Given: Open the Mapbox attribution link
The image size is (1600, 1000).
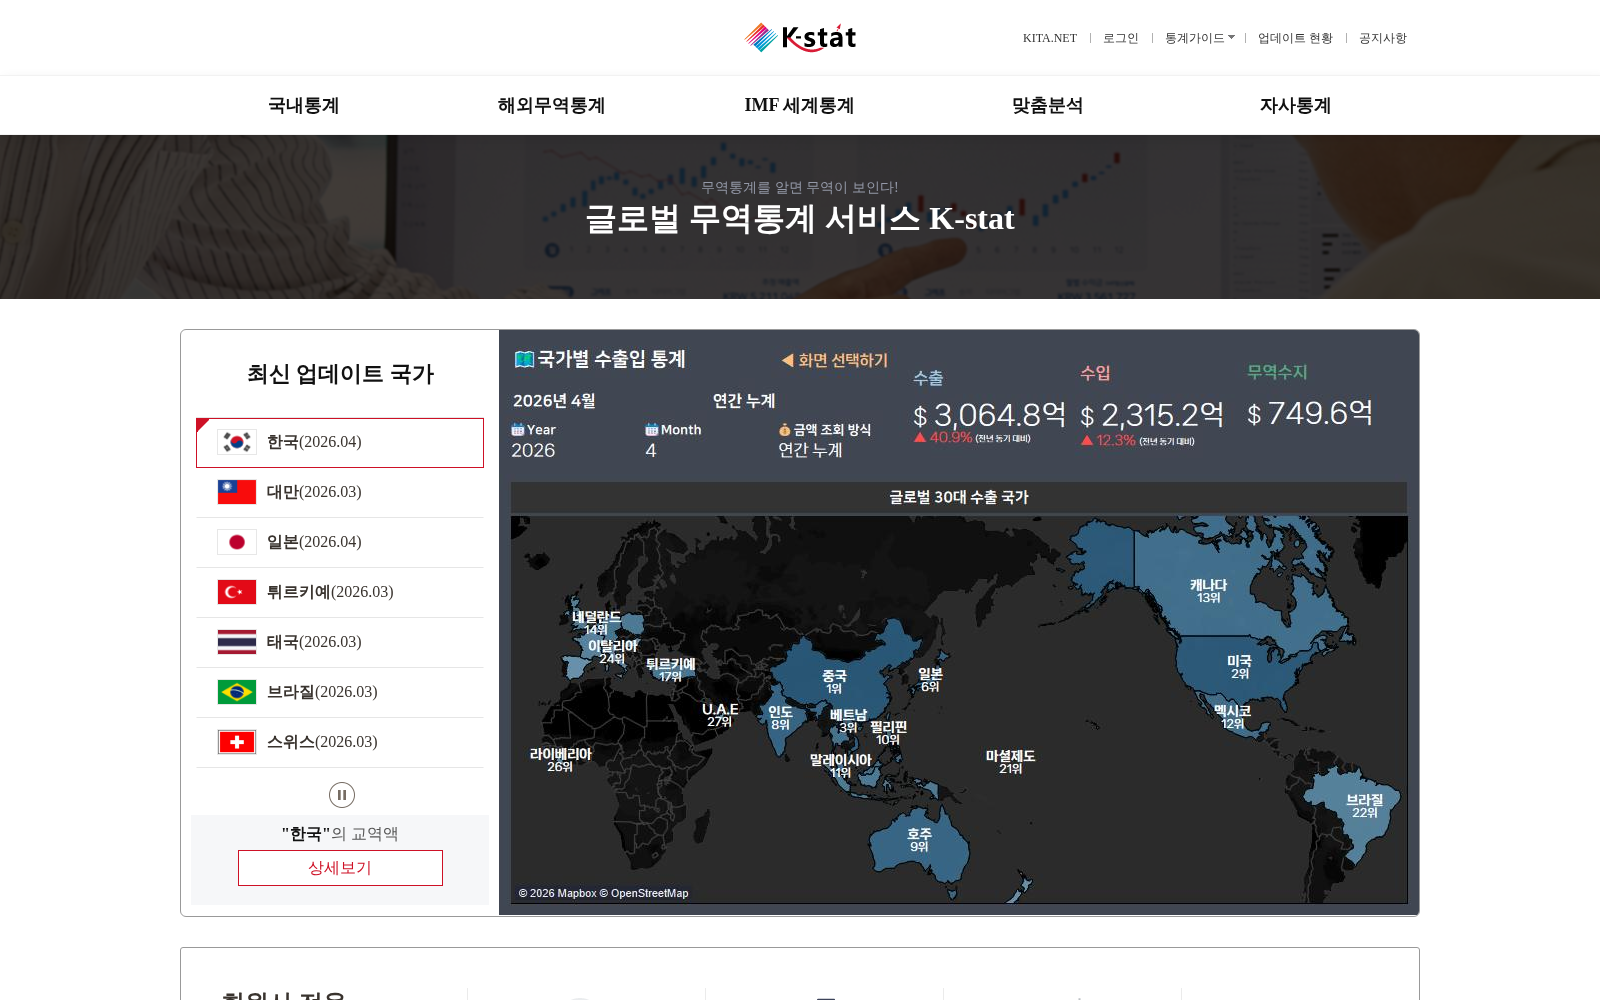Looking at the screenshot, I should 557,893.
